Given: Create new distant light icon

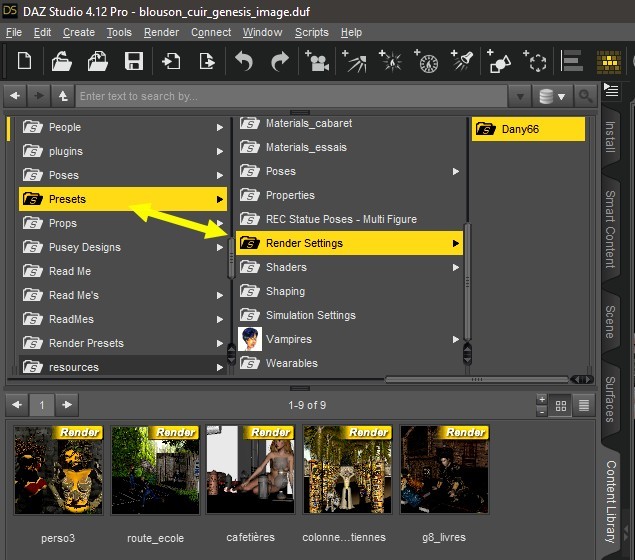Looking at the screenshot, I should point(354,62).
